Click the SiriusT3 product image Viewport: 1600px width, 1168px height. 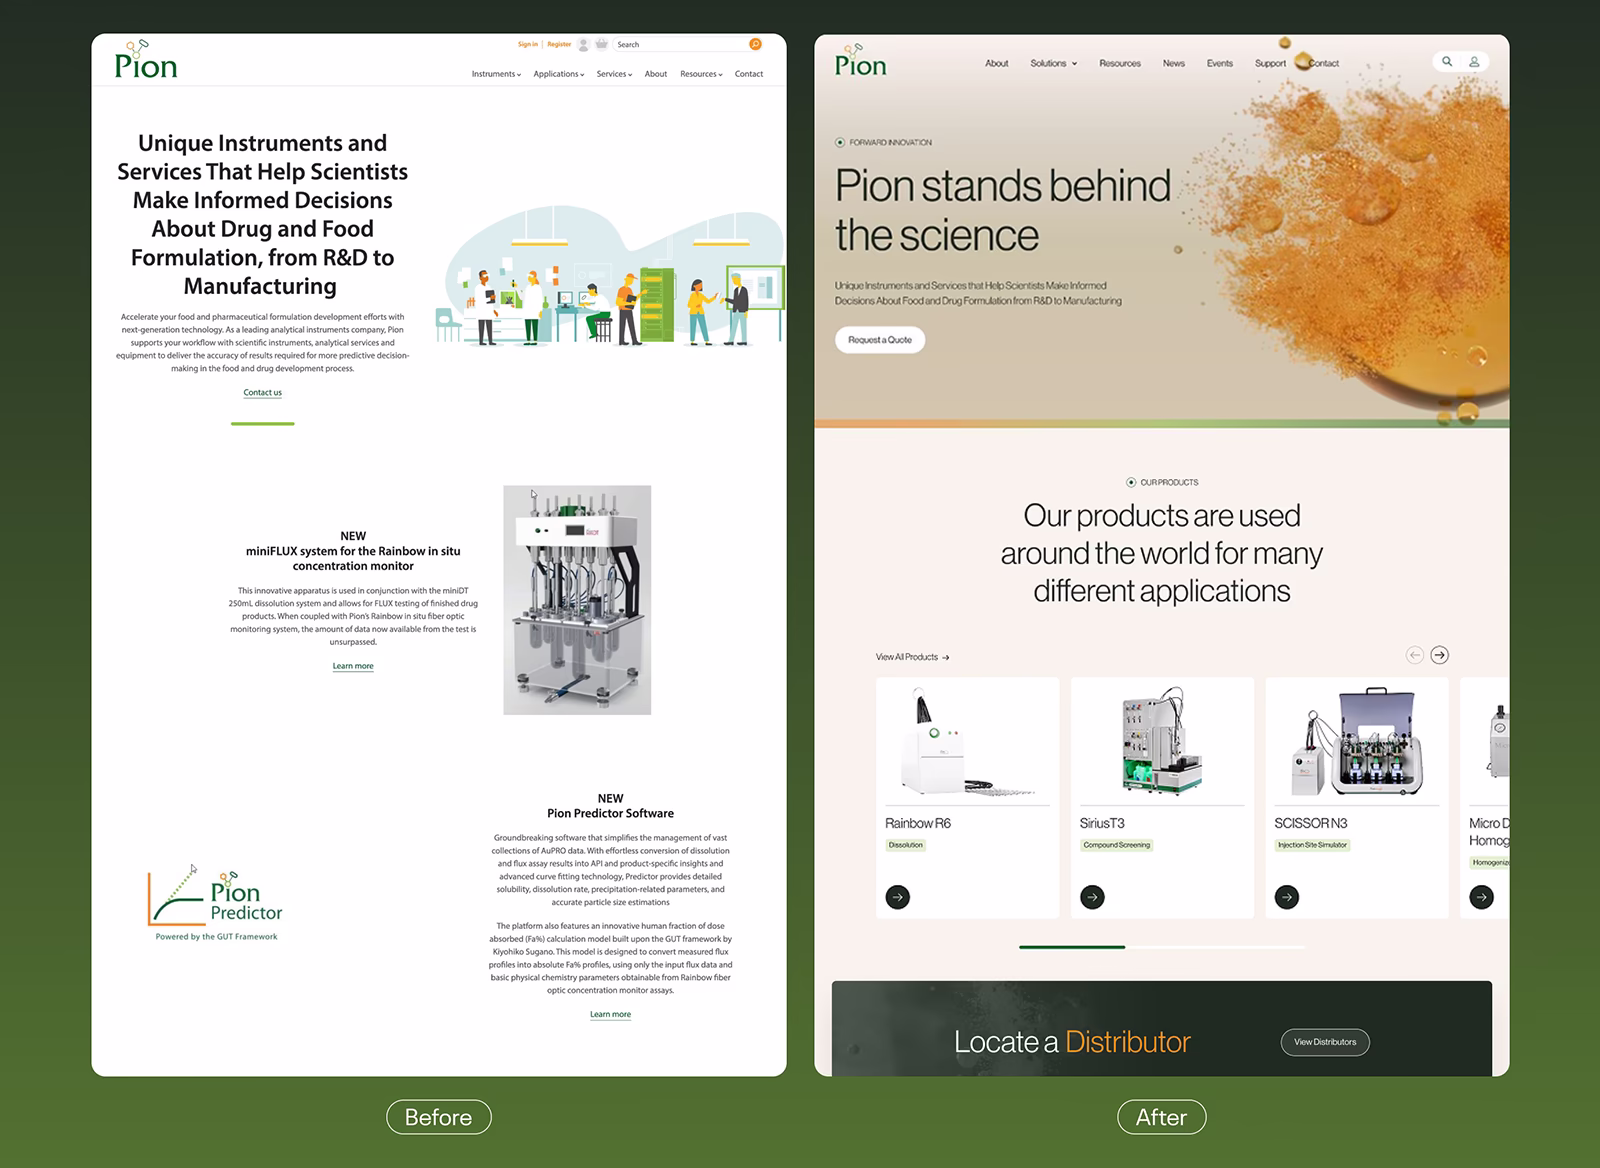pos(1162,742)
